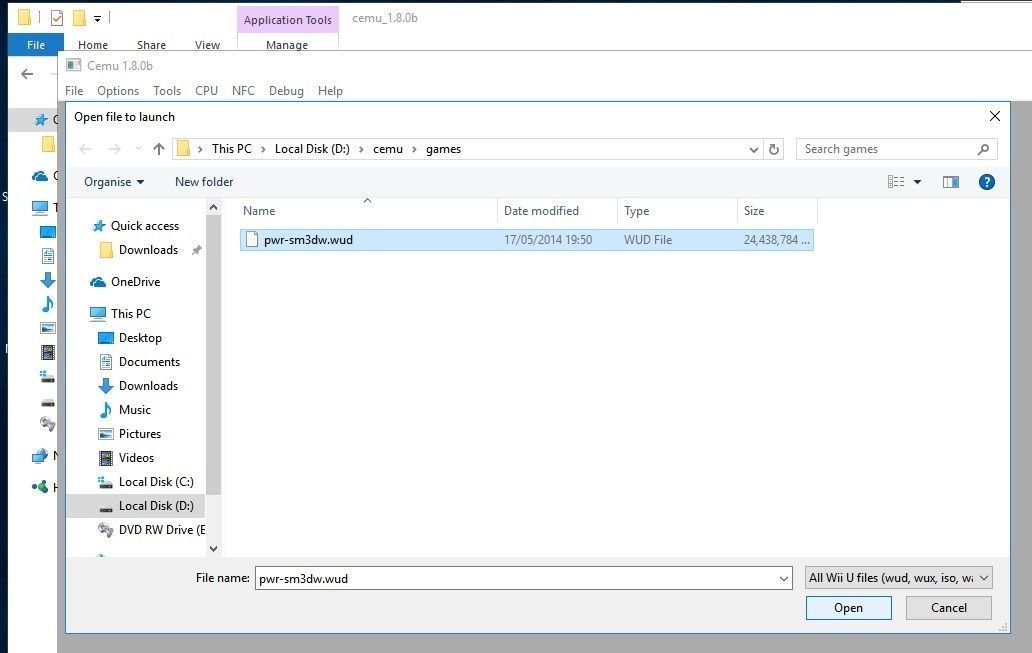Click the Pictures icon in tree

pyautogui.click(x=105, y=434)
